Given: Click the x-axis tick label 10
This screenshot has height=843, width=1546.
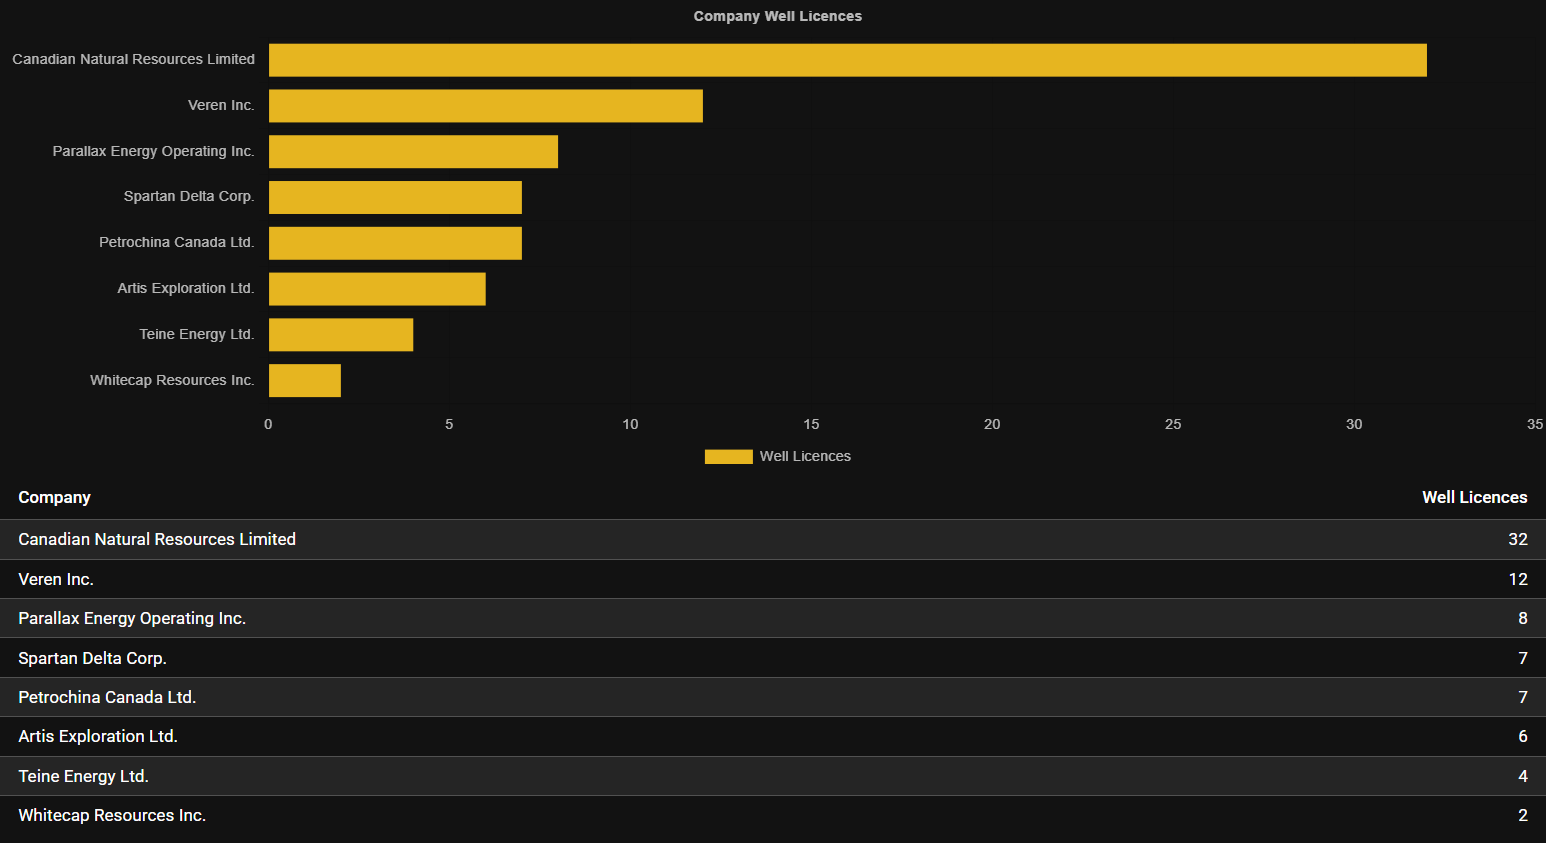Looking at the screenshot, I should click(x=630, y=424).
